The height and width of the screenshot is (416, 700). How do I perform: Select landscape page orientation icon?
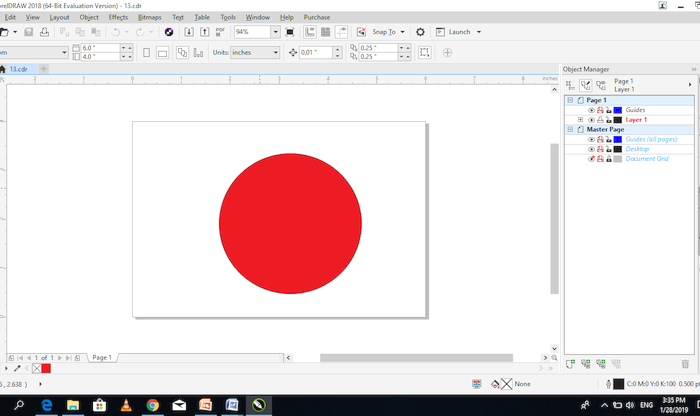162,53
